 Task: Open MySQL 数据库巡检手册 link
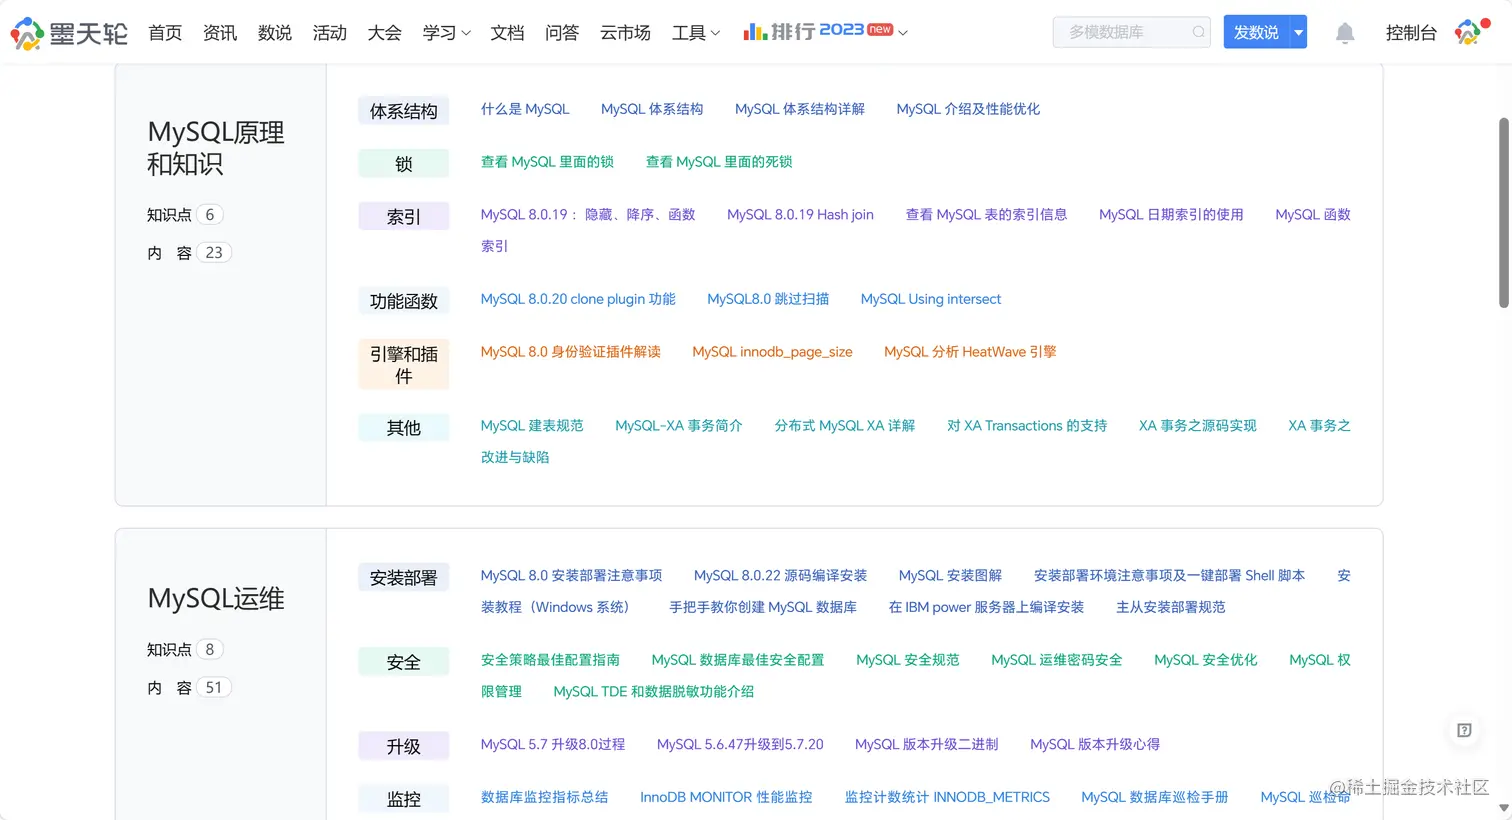pyautogui.click(x=1155, y=797)
